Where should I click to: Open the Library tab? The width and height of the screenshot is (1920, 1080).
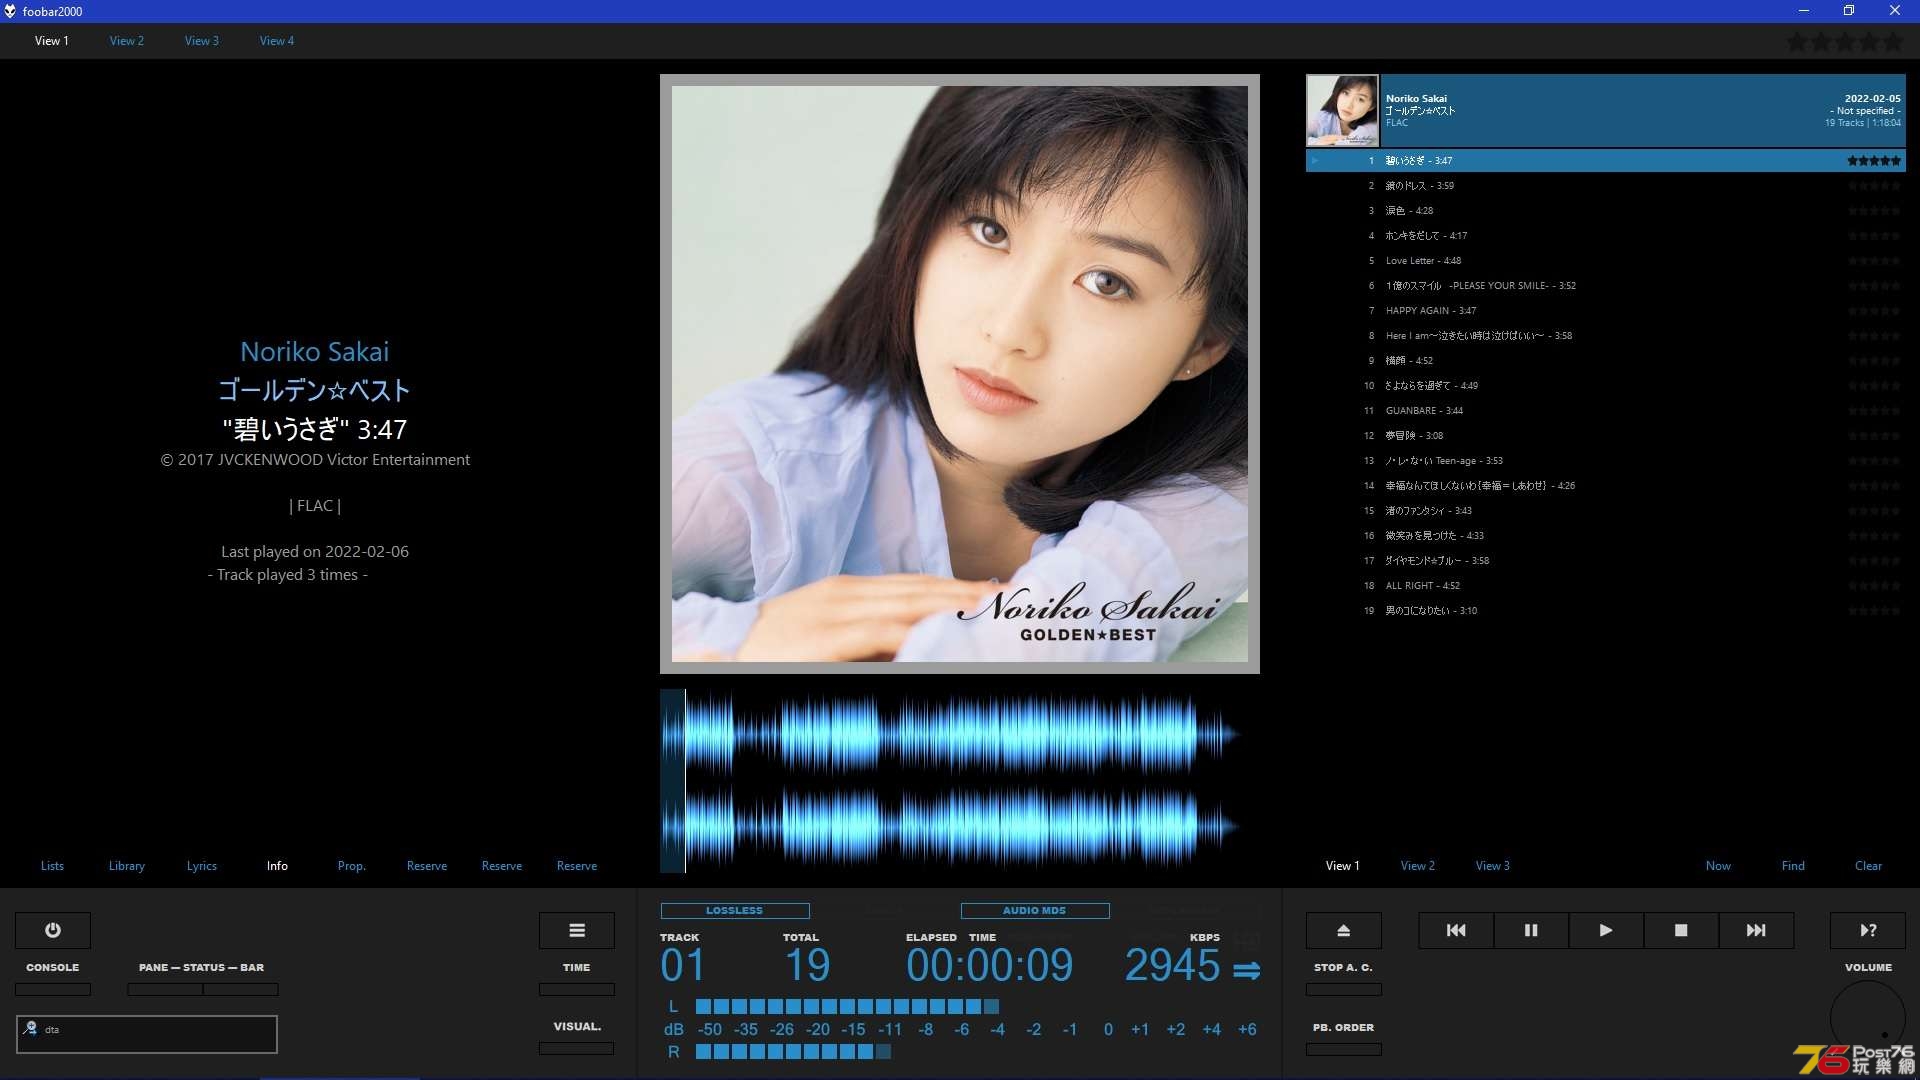(x=127, y=866)
